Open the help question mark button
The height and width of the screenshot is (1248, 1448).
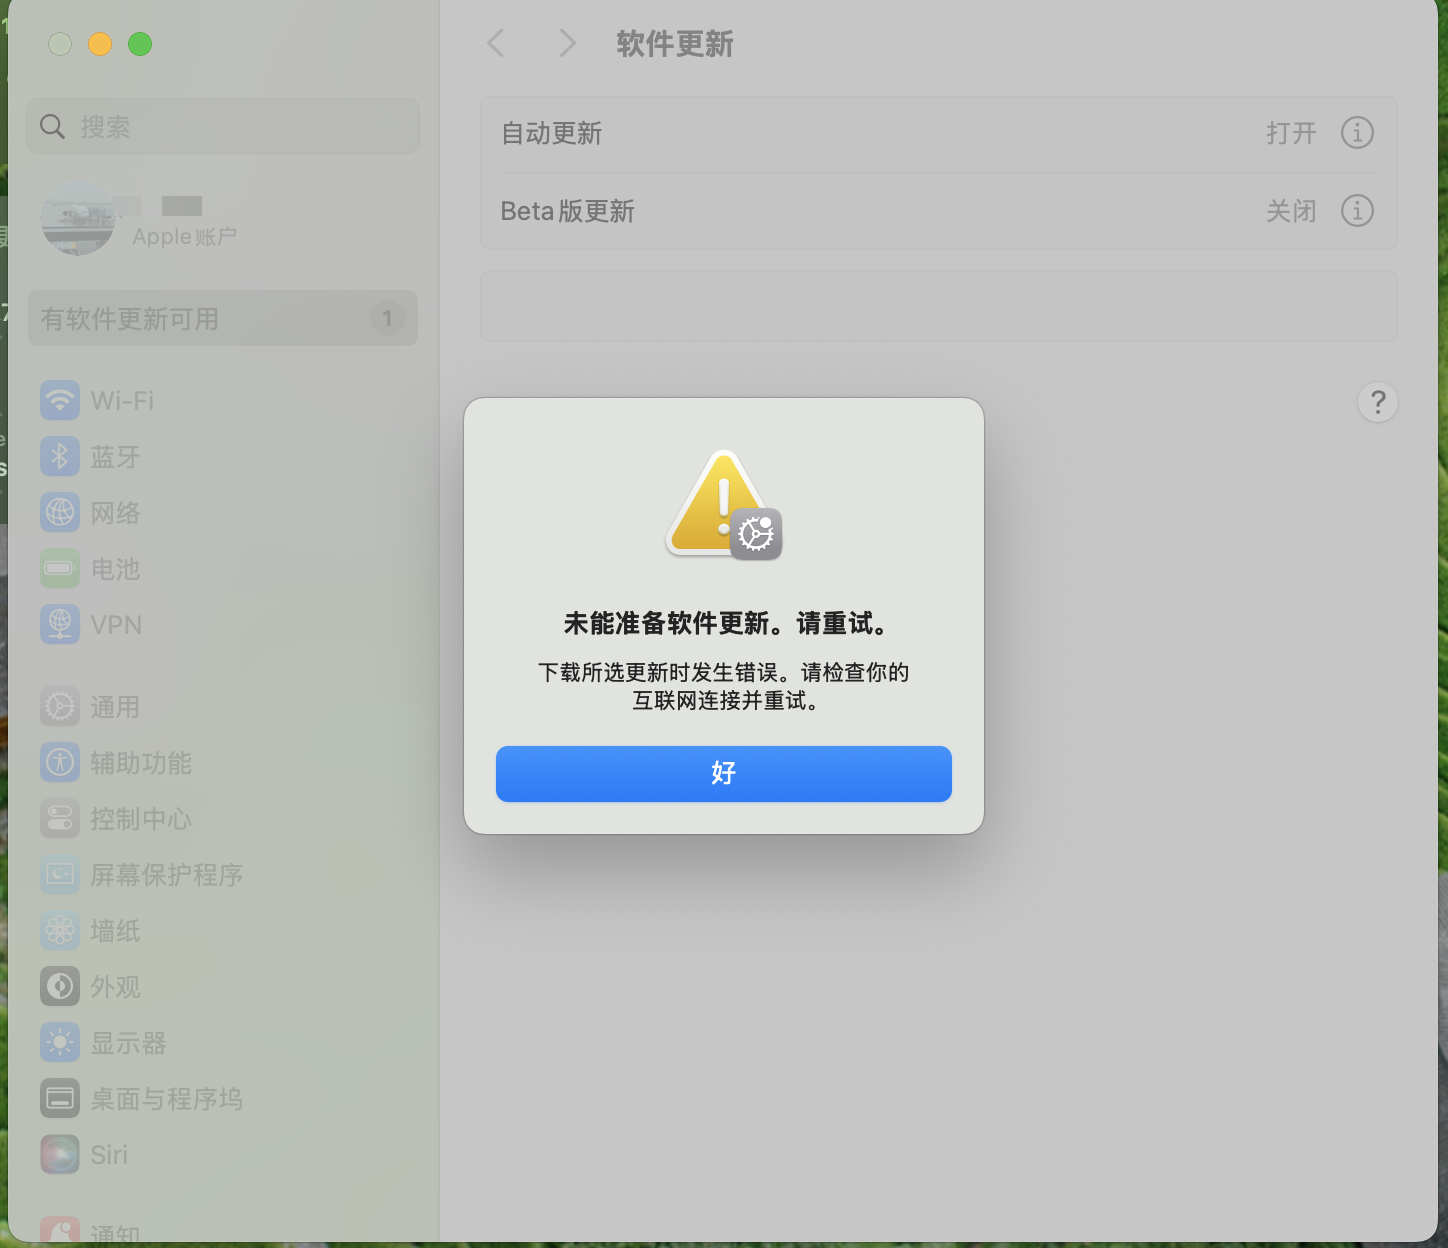[1378, 402]
